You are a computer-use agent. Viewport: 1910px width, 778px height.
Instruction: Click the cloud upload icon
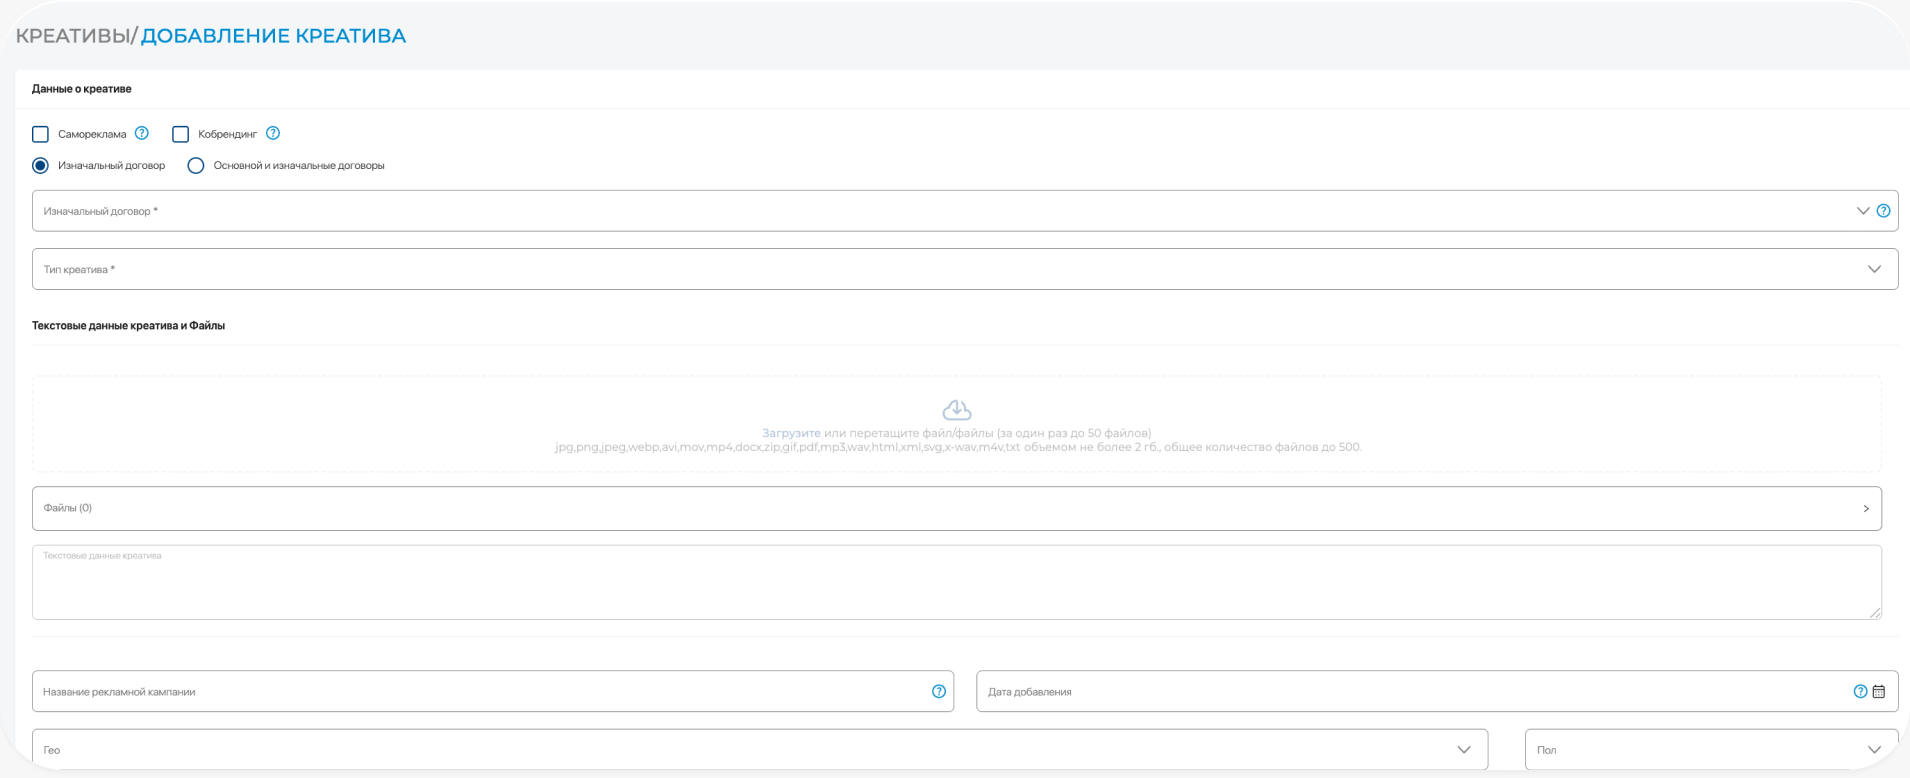point(957,410)
